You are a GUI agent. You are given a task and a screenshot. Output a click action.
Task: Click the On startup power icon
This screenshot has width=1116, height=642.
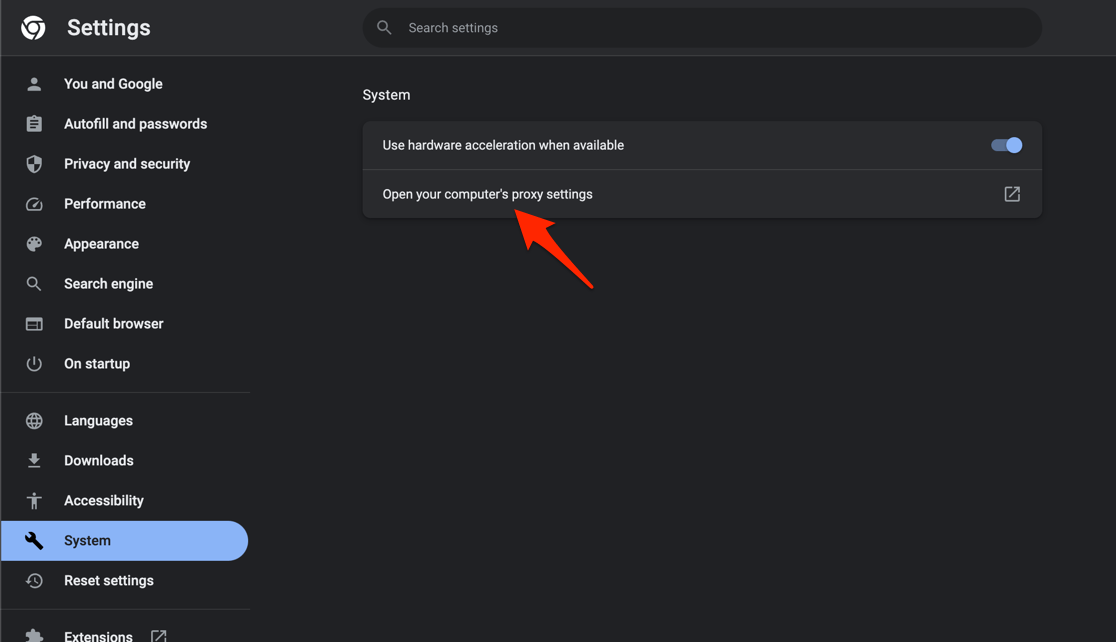tap(34, 364)
